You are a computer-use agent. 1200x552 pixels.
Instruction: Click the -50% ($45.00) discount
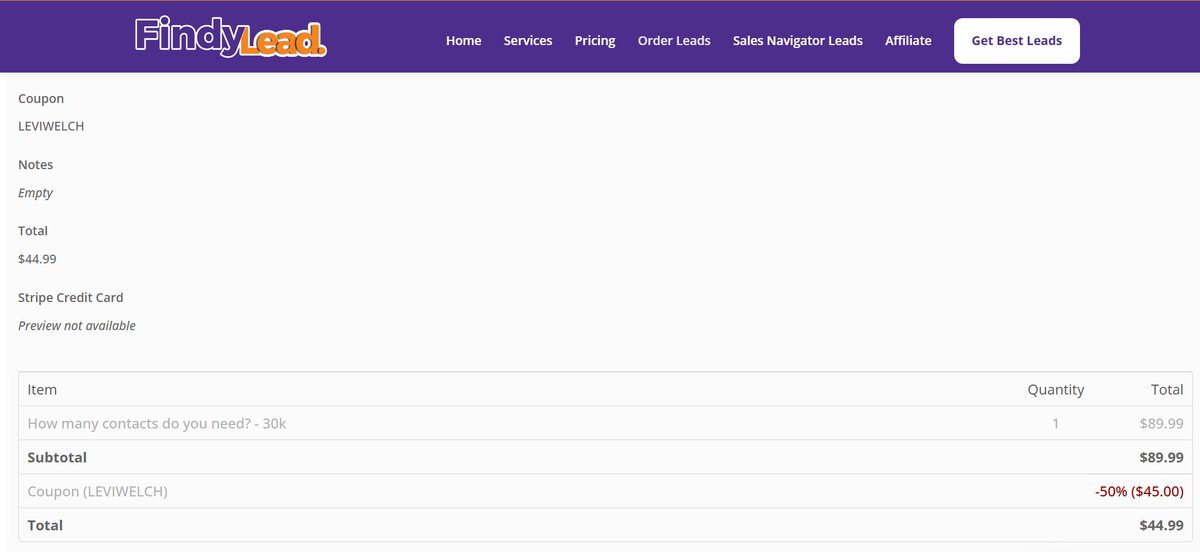[1139, 492]
